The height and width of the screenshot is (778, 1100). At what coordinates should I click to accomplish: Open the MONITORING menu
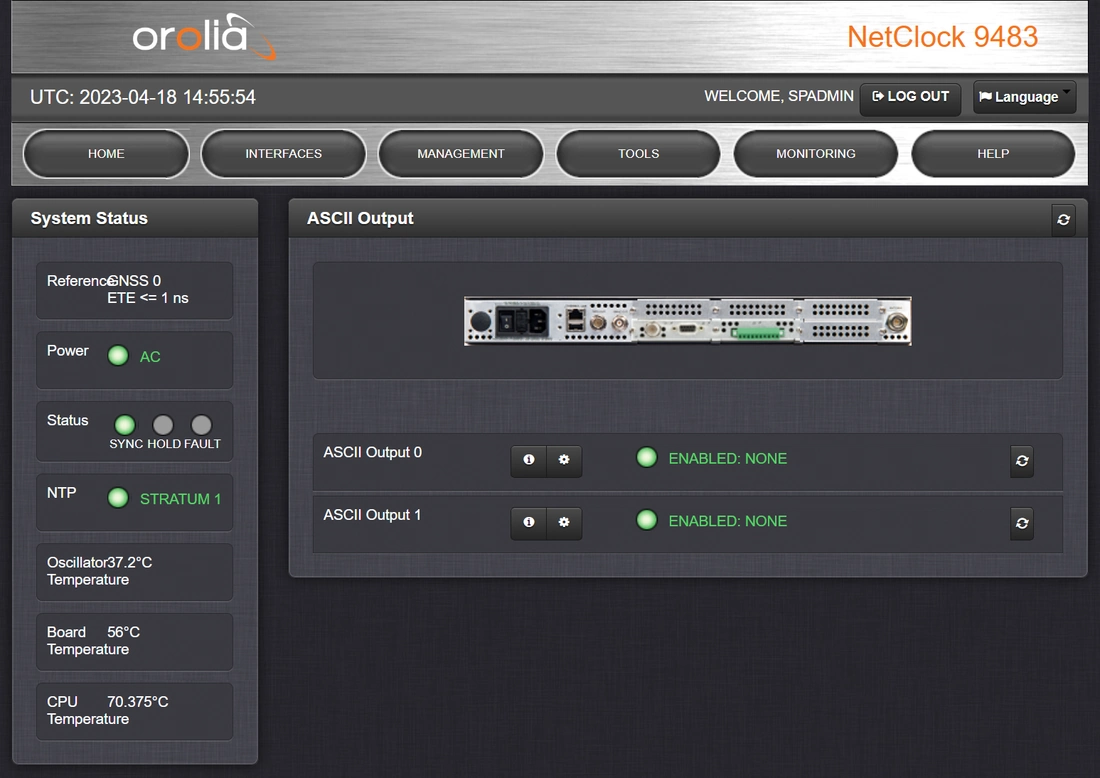[816, 154]
